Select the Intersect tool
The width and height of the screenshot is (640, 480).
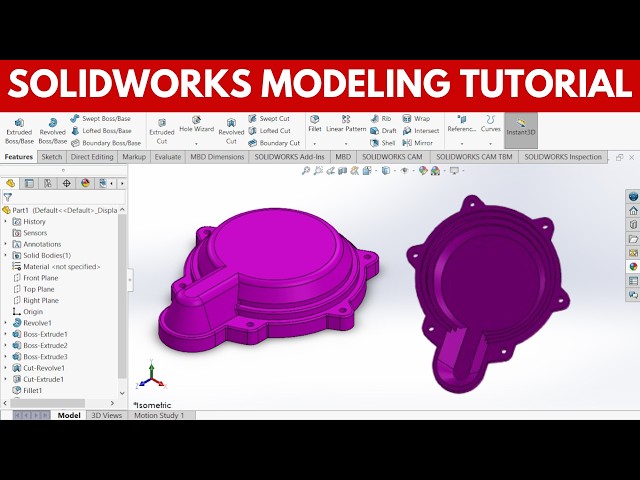coord(420,131)
